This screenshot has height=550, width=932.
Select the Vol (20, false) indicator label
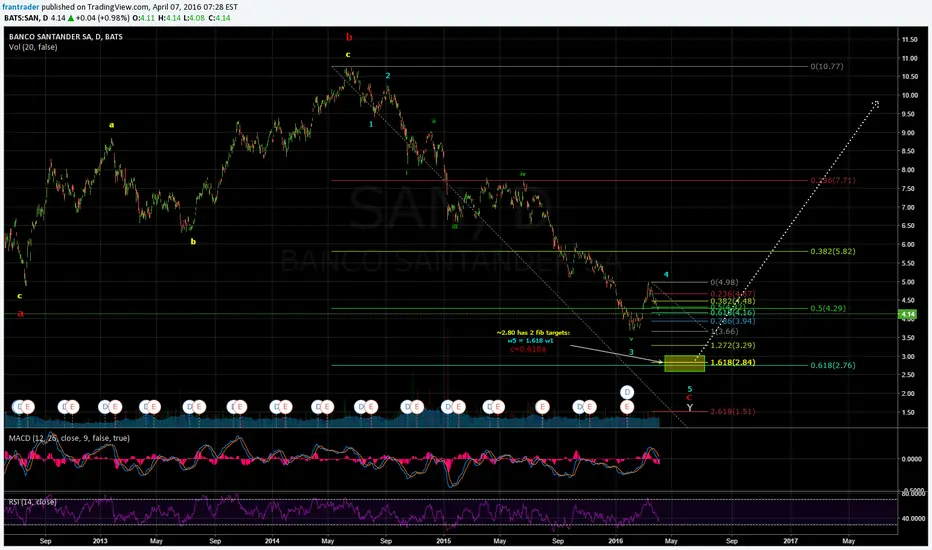(x=33, y=47)
